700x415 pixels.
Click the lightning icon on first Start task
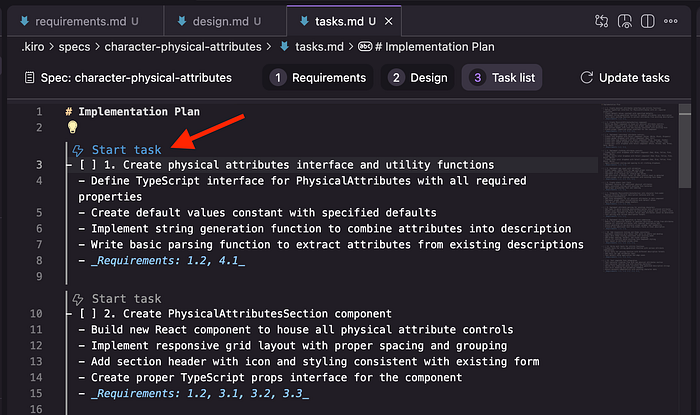[x=78, y=150]
